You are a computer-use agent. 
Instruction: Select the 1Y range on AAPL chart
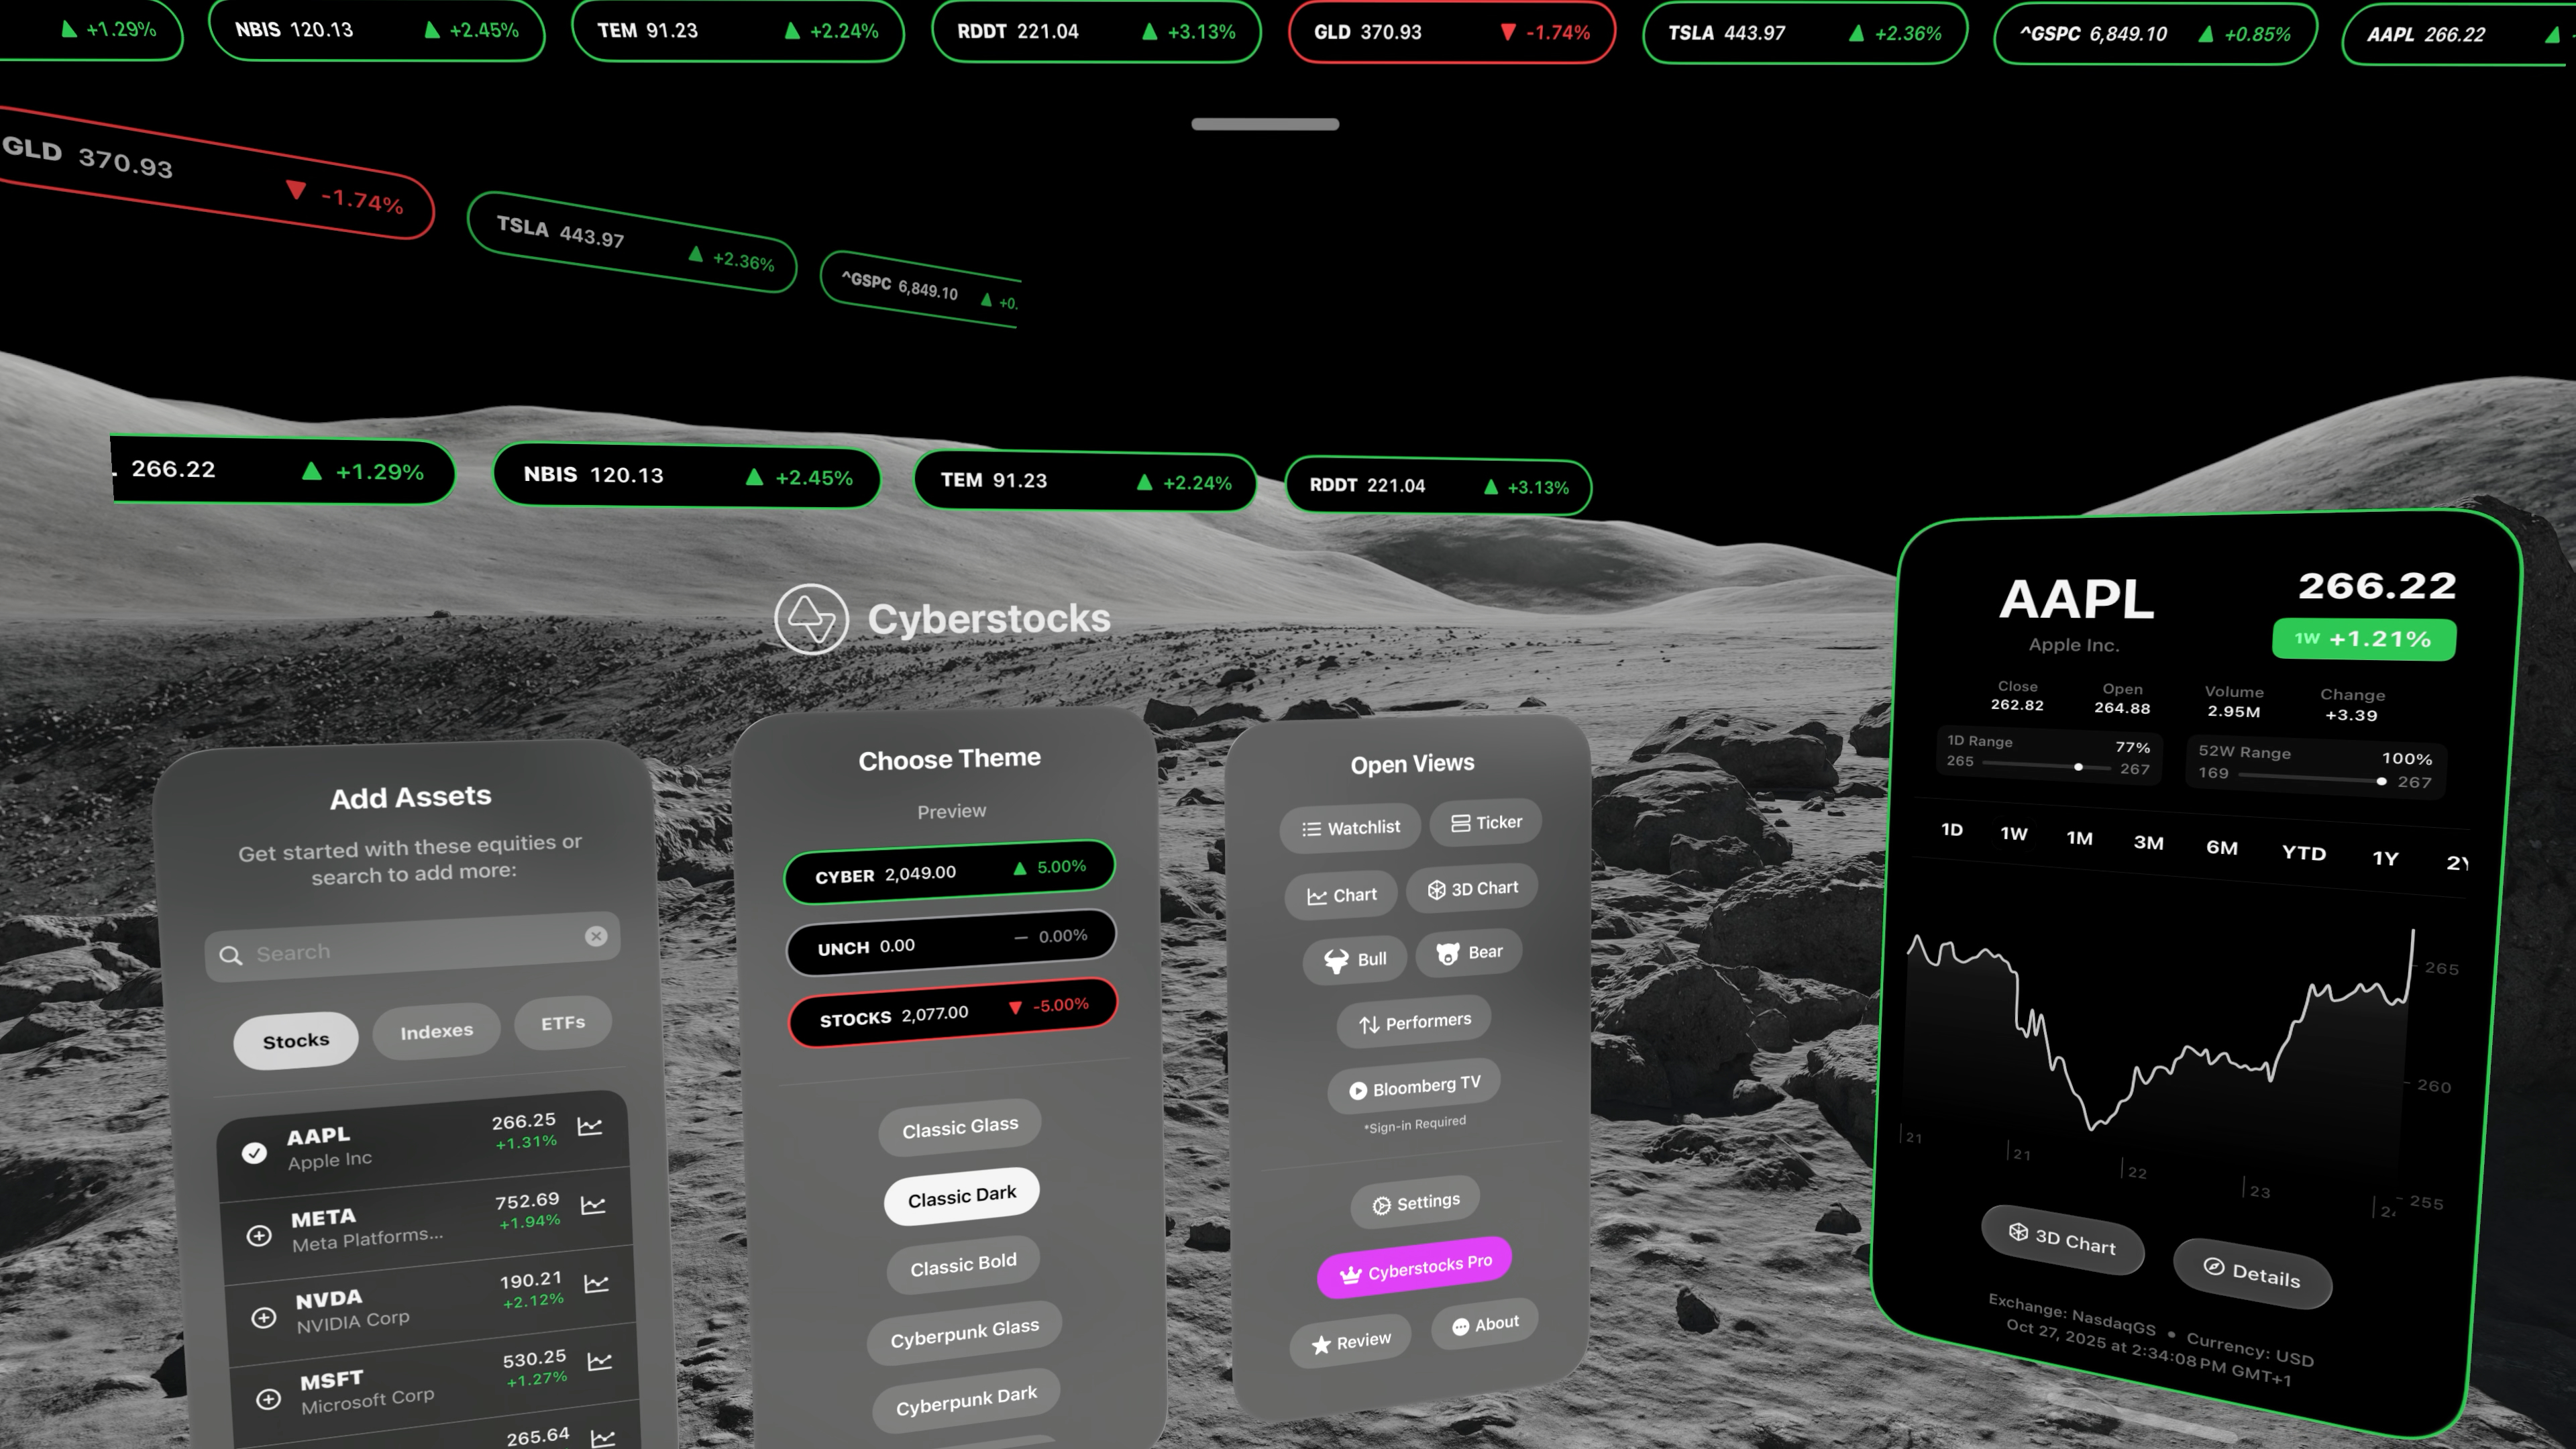click(x=2386, y=858)
